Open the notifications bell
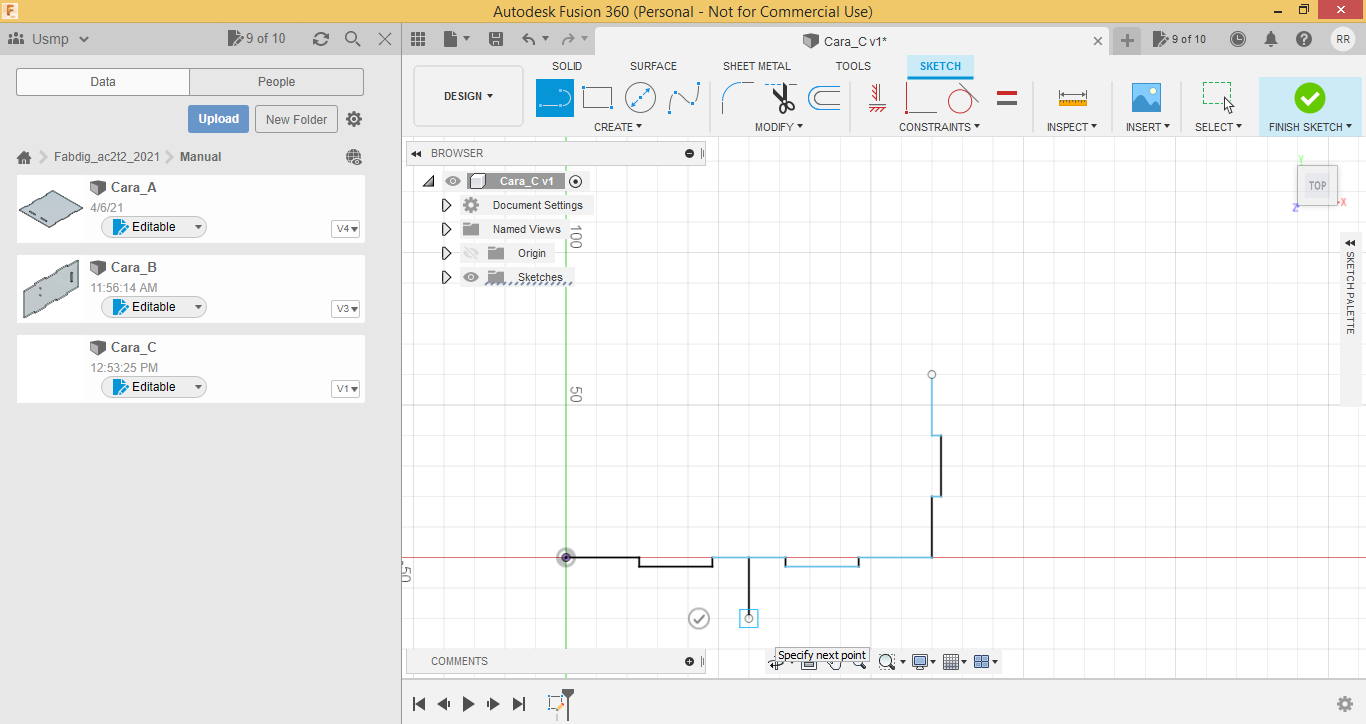The width and height of the screenshot is (1366, 724). (x=1271, y=39)
